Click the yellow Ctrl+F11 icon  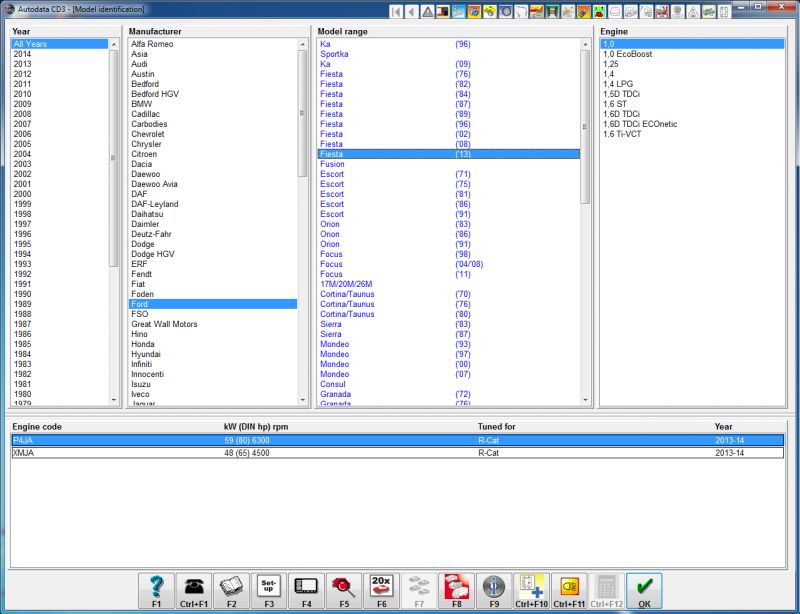pyautogui.click(x=569, y=591)
